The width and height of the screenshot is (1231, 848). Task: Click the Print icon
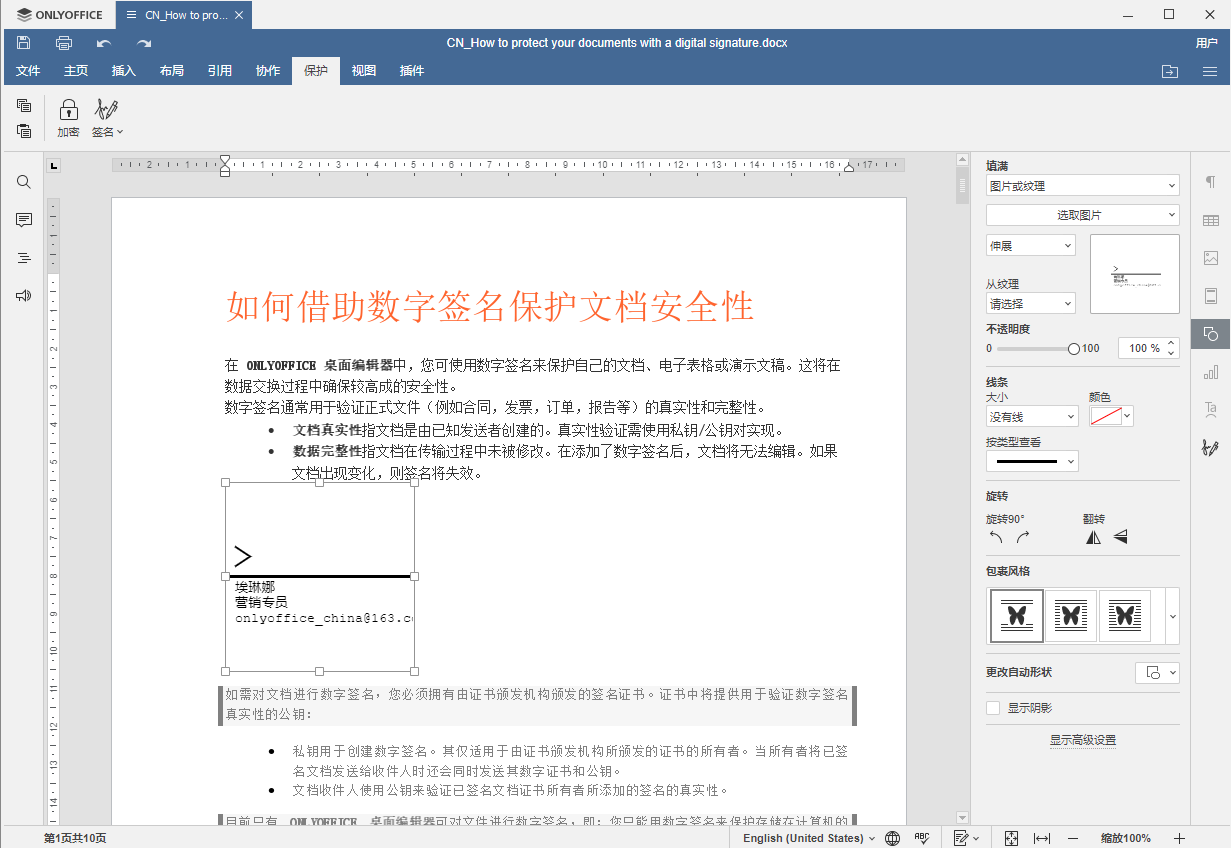[x=64, y=43]
